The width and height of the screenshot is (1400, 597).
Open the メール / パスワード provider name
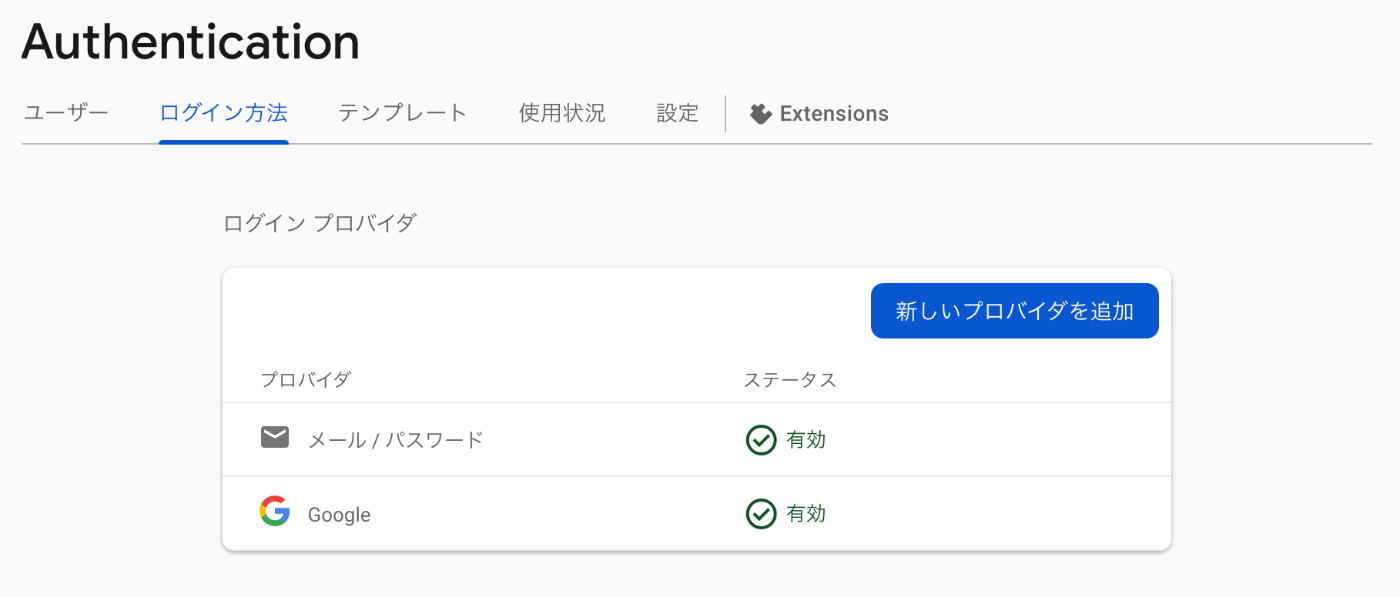point(395,440)
